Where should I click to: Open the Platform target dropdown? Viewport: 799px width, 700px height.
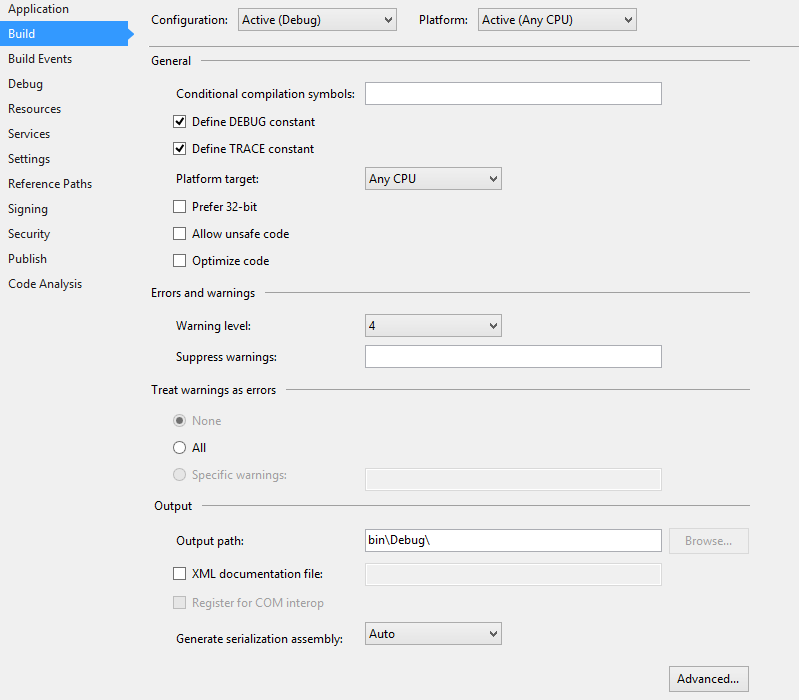click(432, 179)
